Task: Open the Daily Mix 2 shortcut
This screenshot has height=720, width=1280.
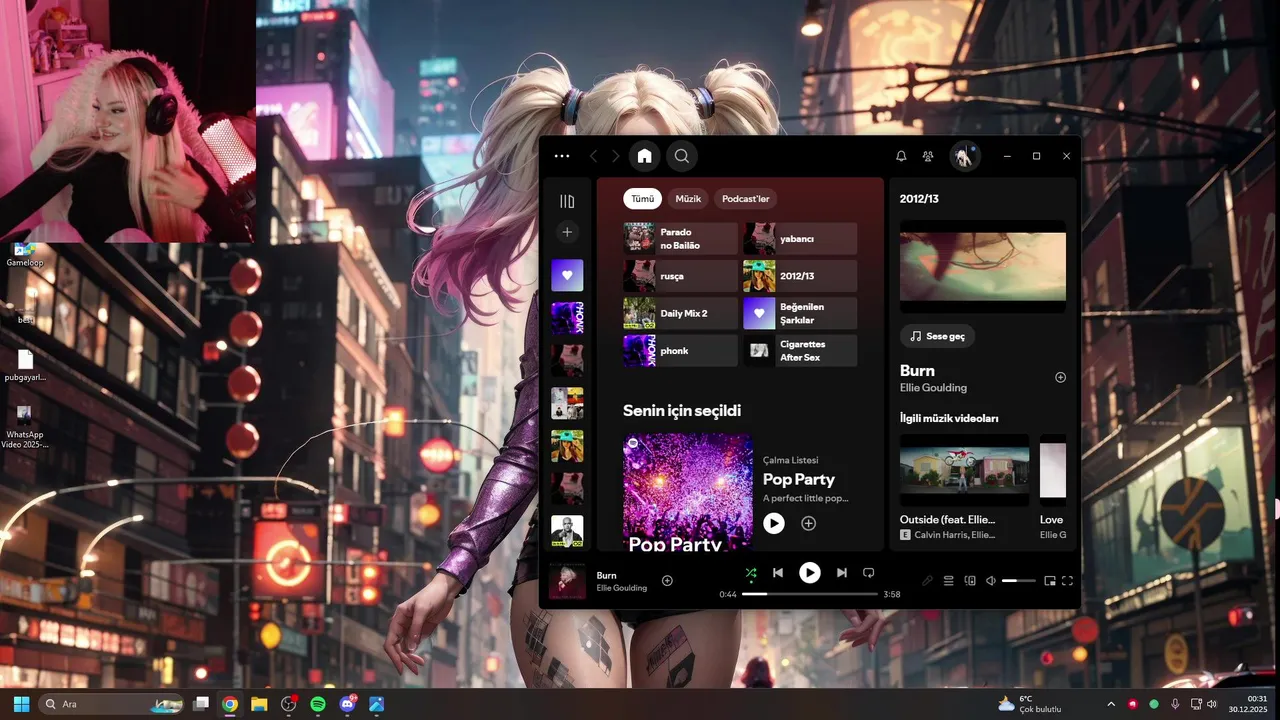Action: 680,313
